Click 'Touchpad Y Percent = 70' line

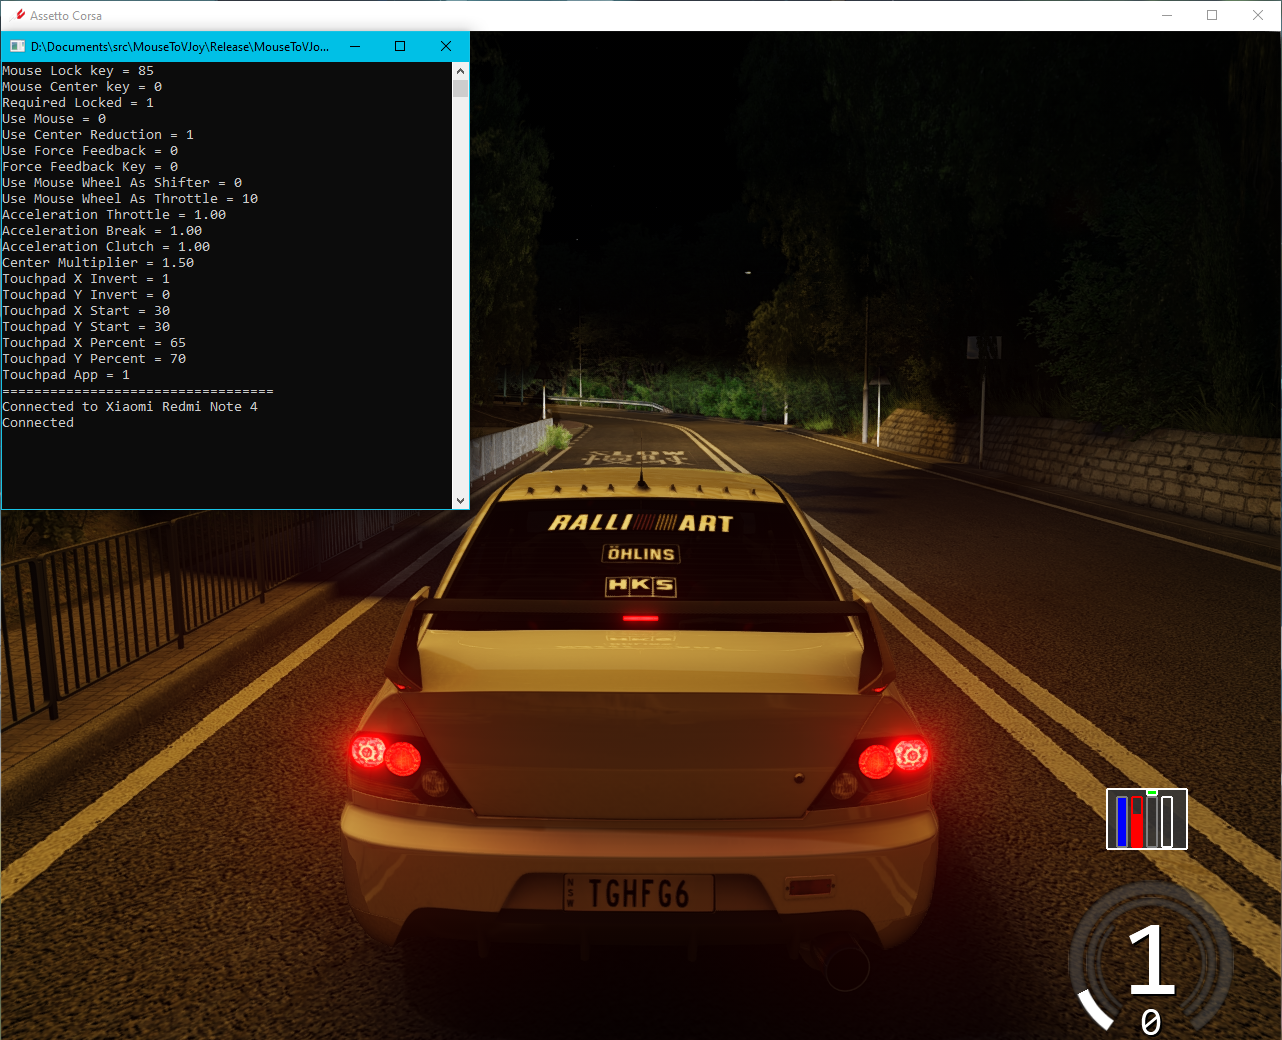[94, 359]
